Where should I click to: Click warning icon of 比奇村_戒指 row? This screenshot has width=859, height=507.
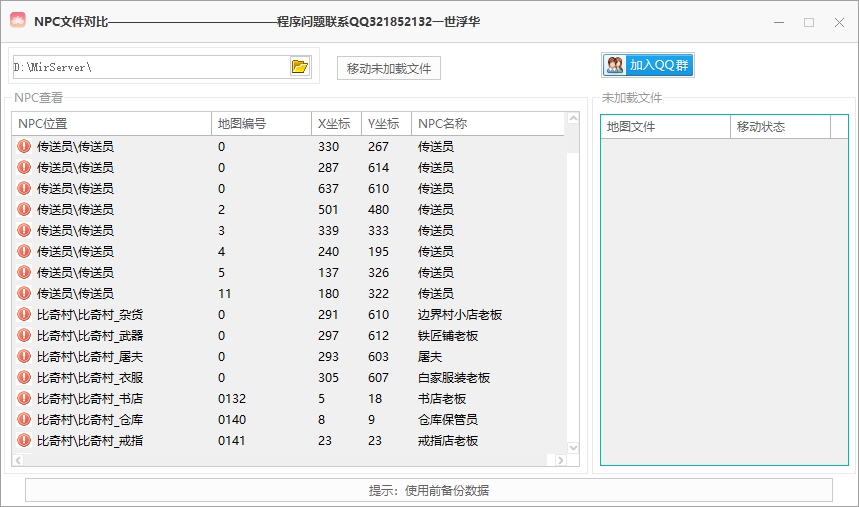[24, 440]
